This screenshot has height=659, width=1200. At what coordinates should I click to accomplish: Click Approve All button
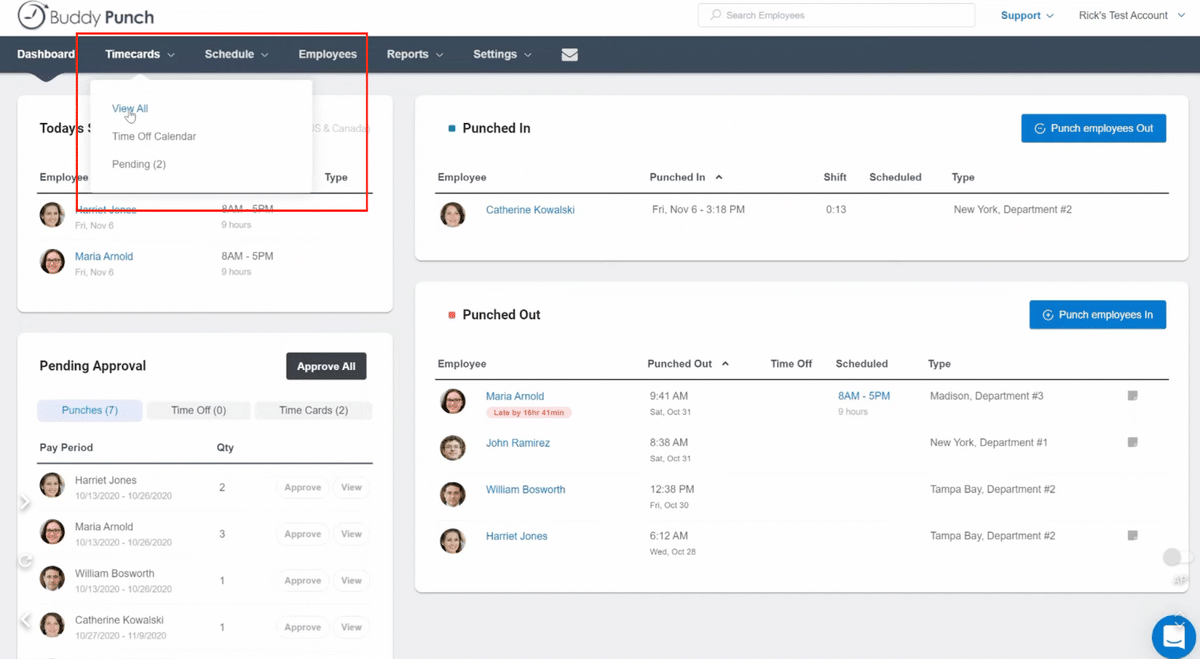pos(326,366)
